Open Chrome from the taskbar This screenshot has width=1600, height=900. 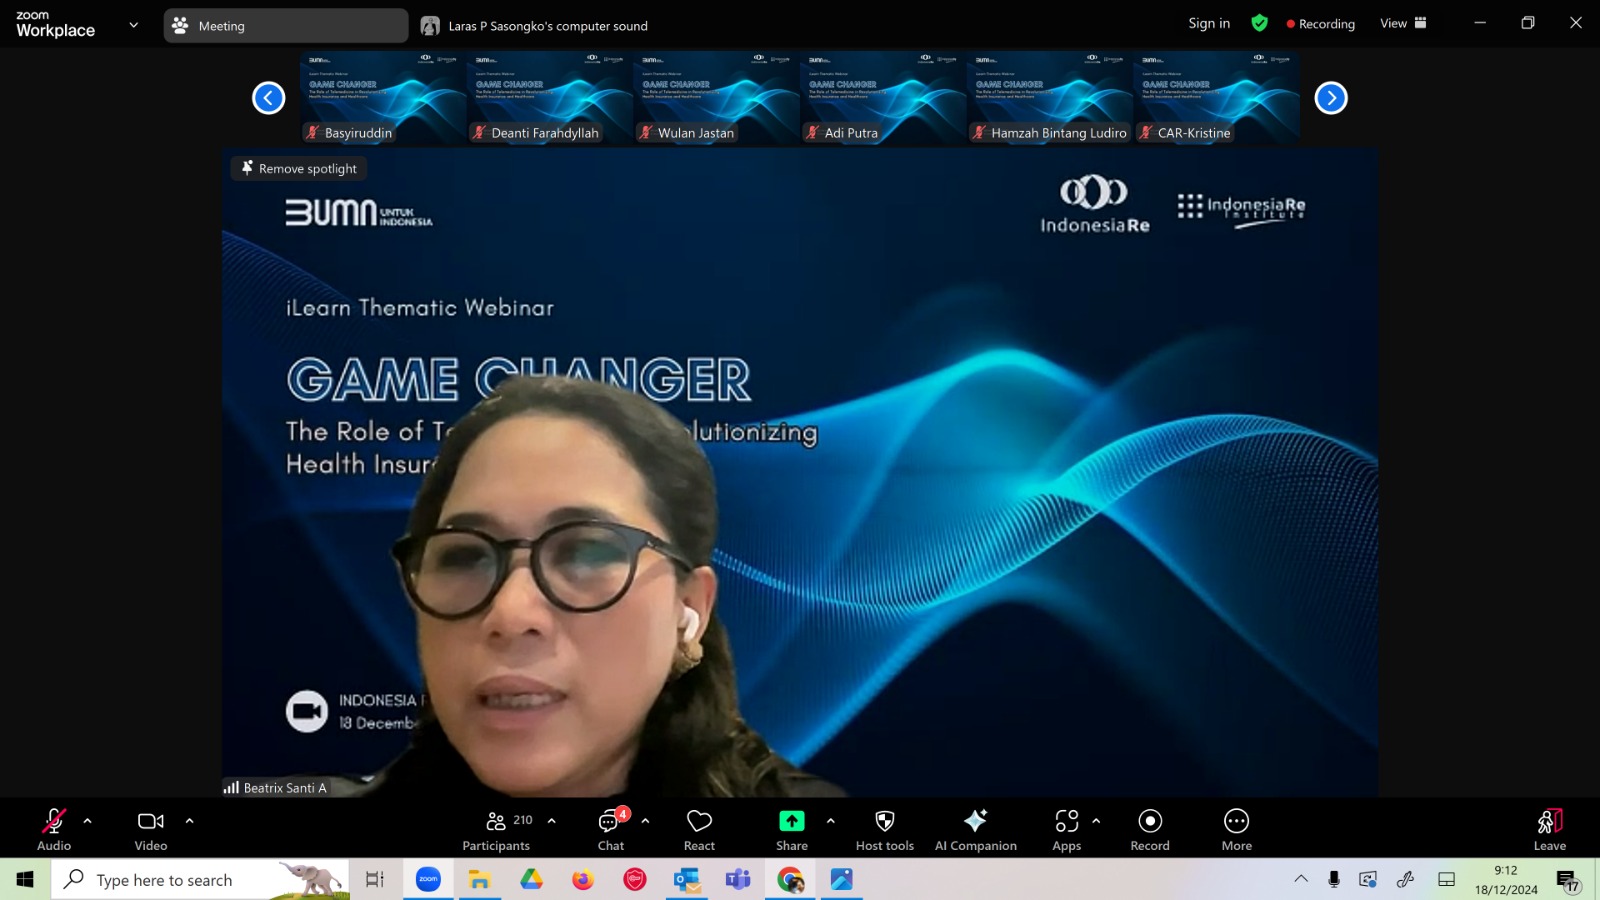click(790, 880)
